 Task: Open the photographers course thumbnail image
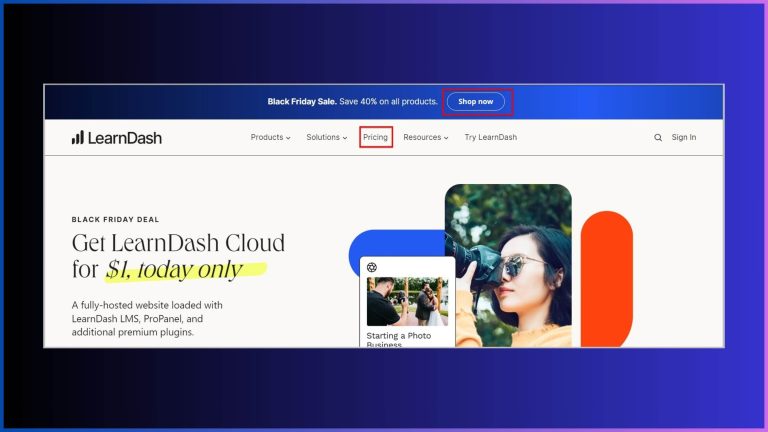(406, 301)
